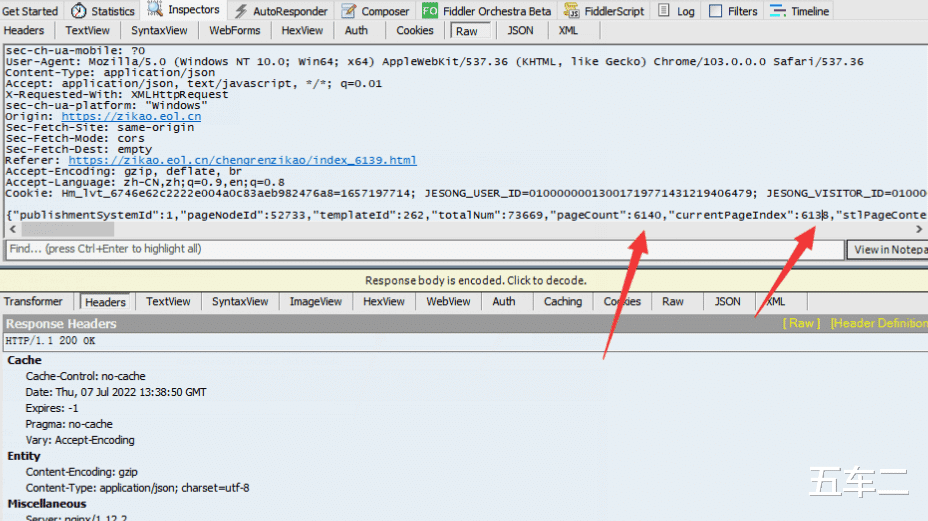
Task: Click the FiddlerScript JS icon
Action: (x=571, y=11)
